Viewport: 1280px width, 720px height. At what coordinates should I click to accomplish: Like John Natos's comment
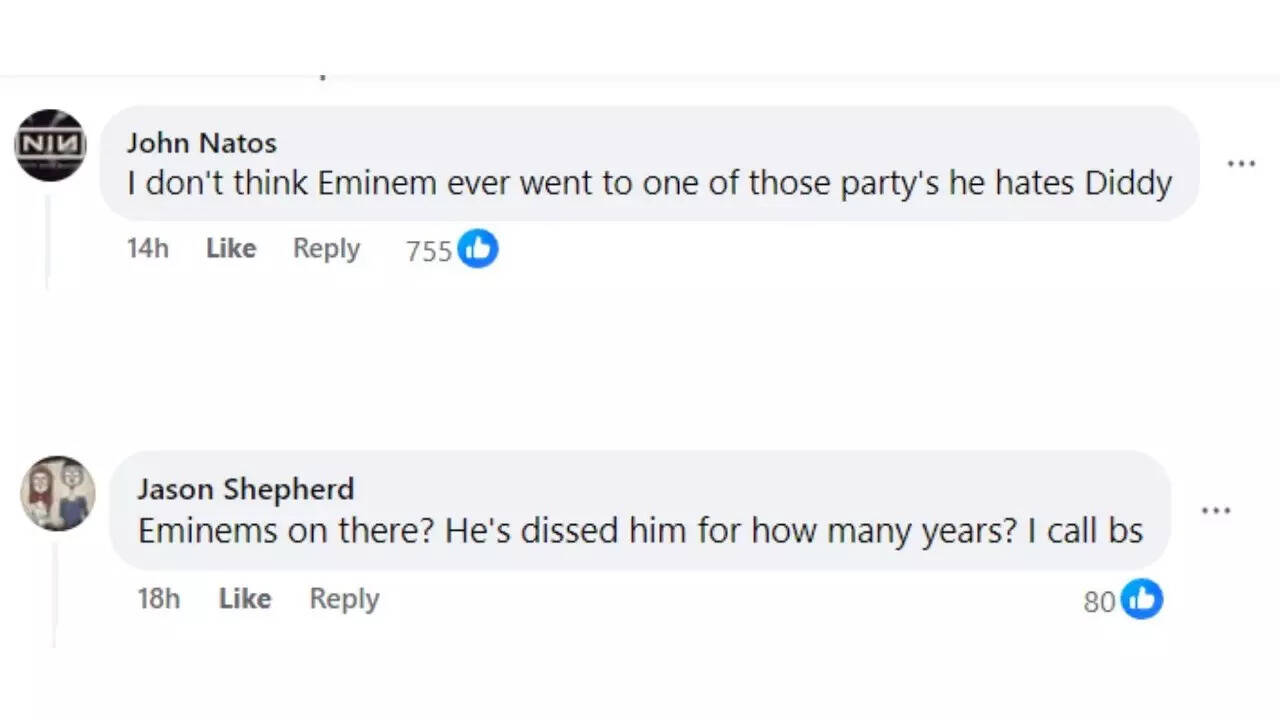(x=231, y=249)
